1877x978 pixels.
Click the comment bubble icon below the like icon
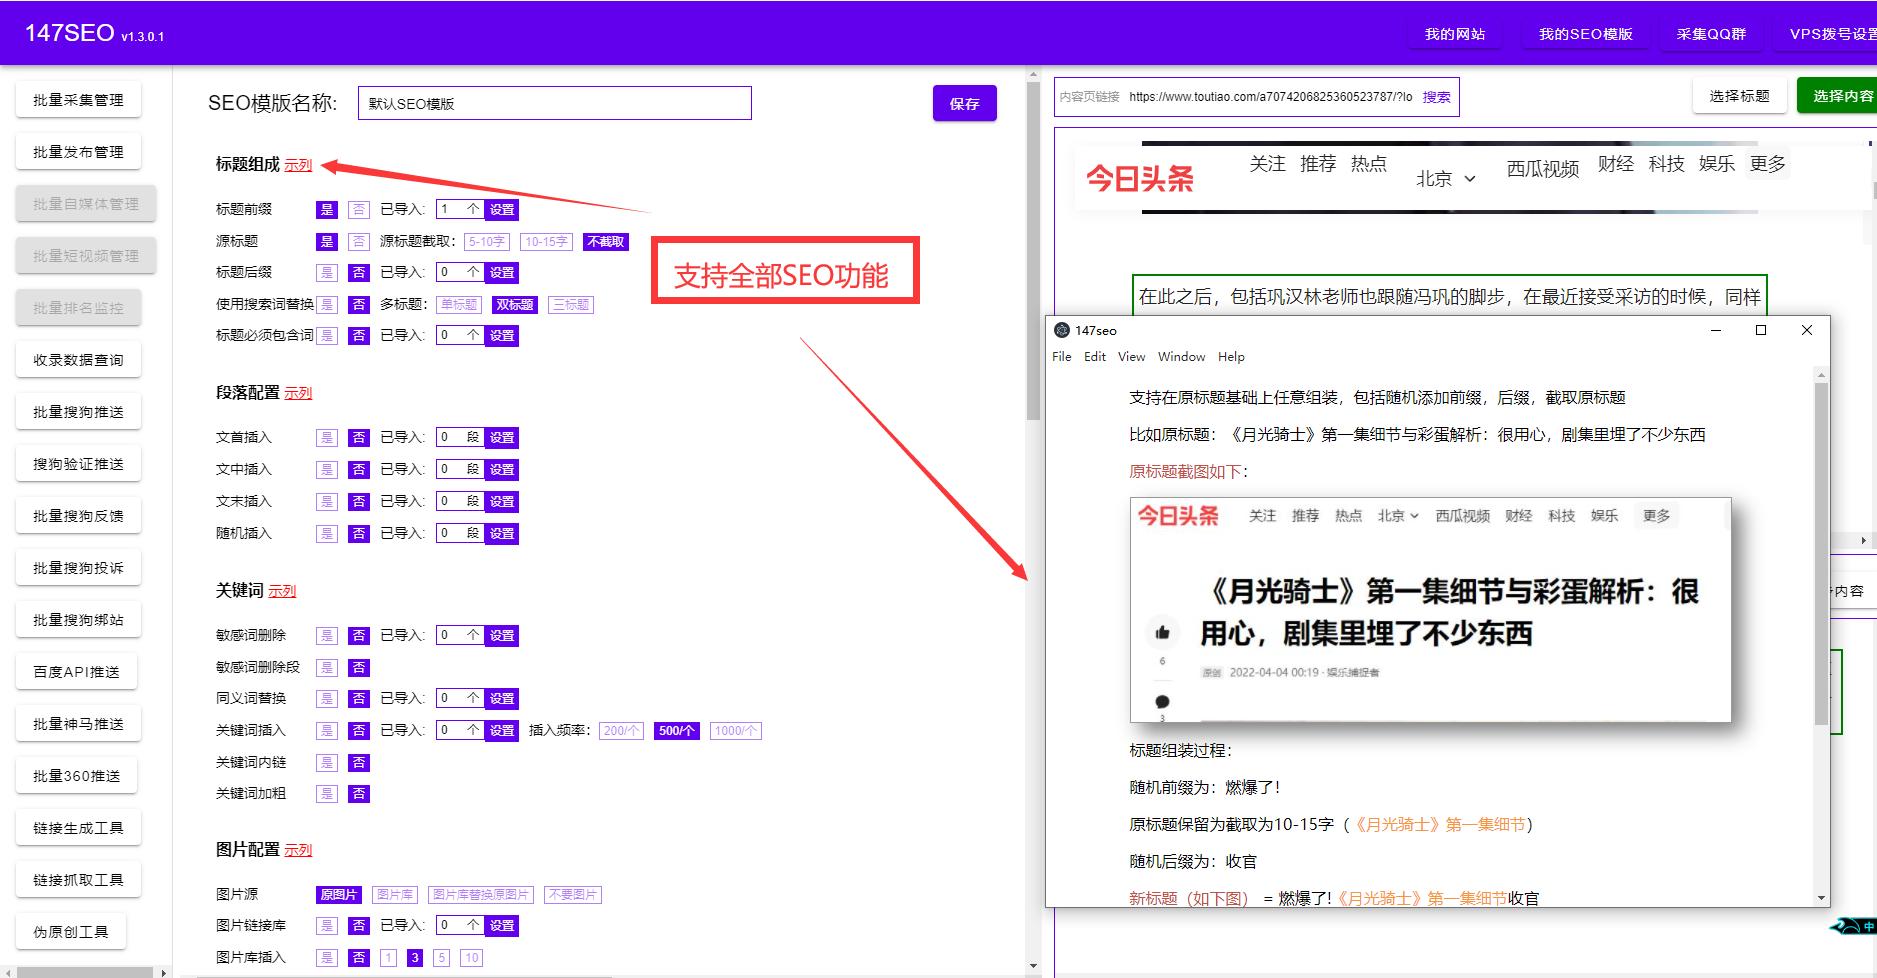click(x=1162, y=701)
